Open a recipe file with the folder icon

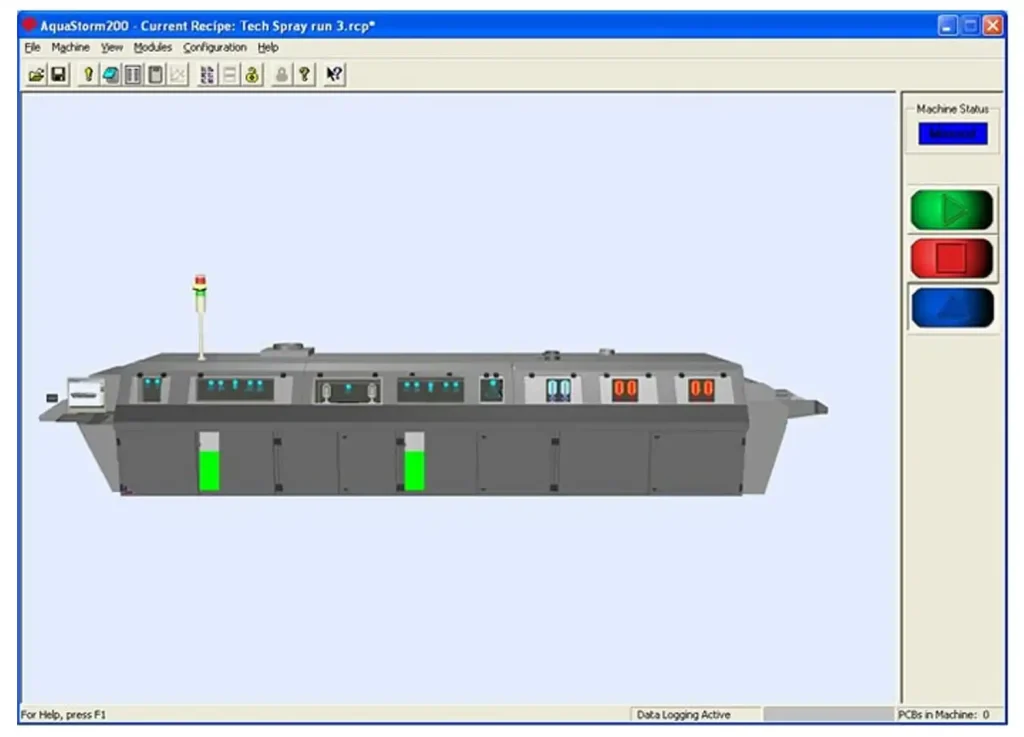pyautogui.click(x=37, y=75)
